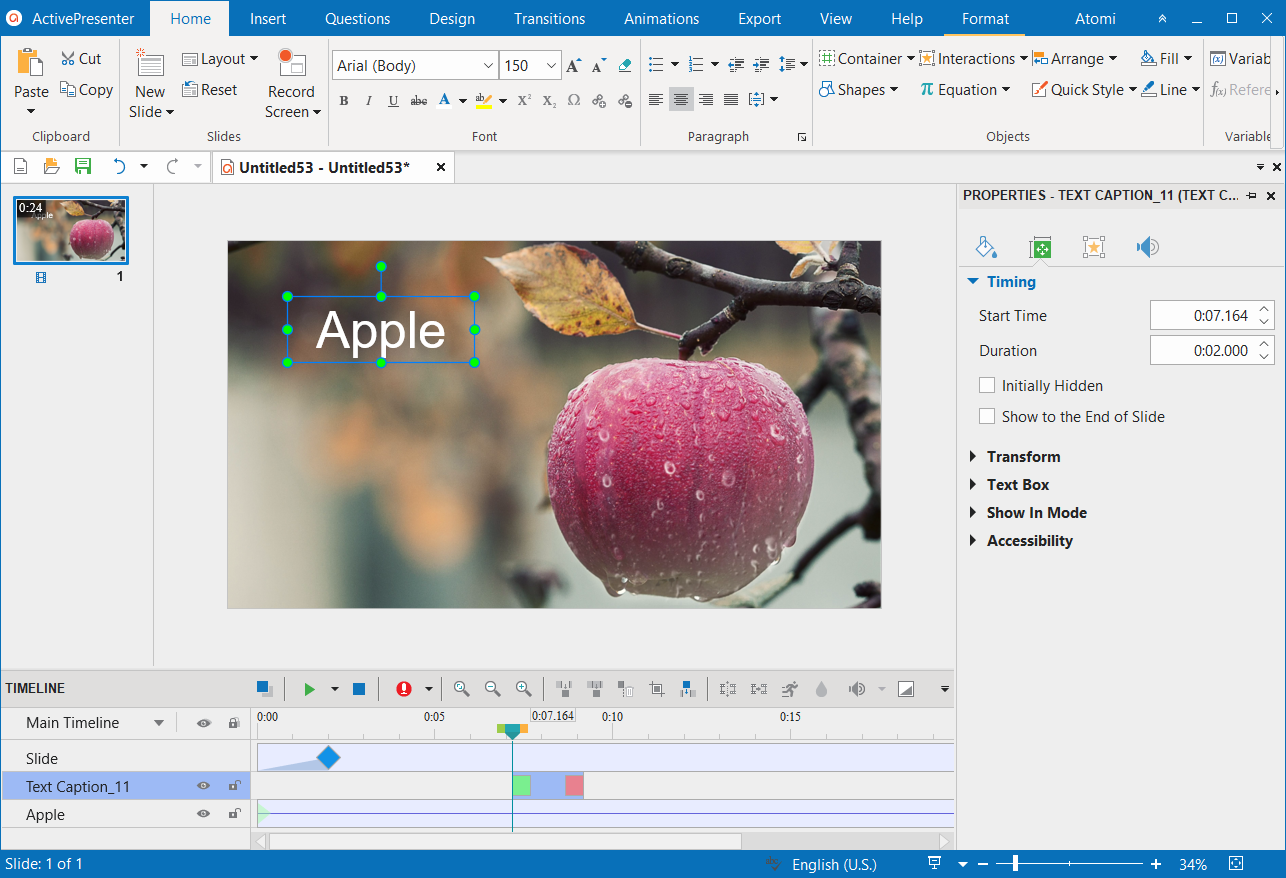The width and height of the screenshot is (1286, 878).
Task: Click the Paste icon in Clipboard
Action: [x=31, y=64]
